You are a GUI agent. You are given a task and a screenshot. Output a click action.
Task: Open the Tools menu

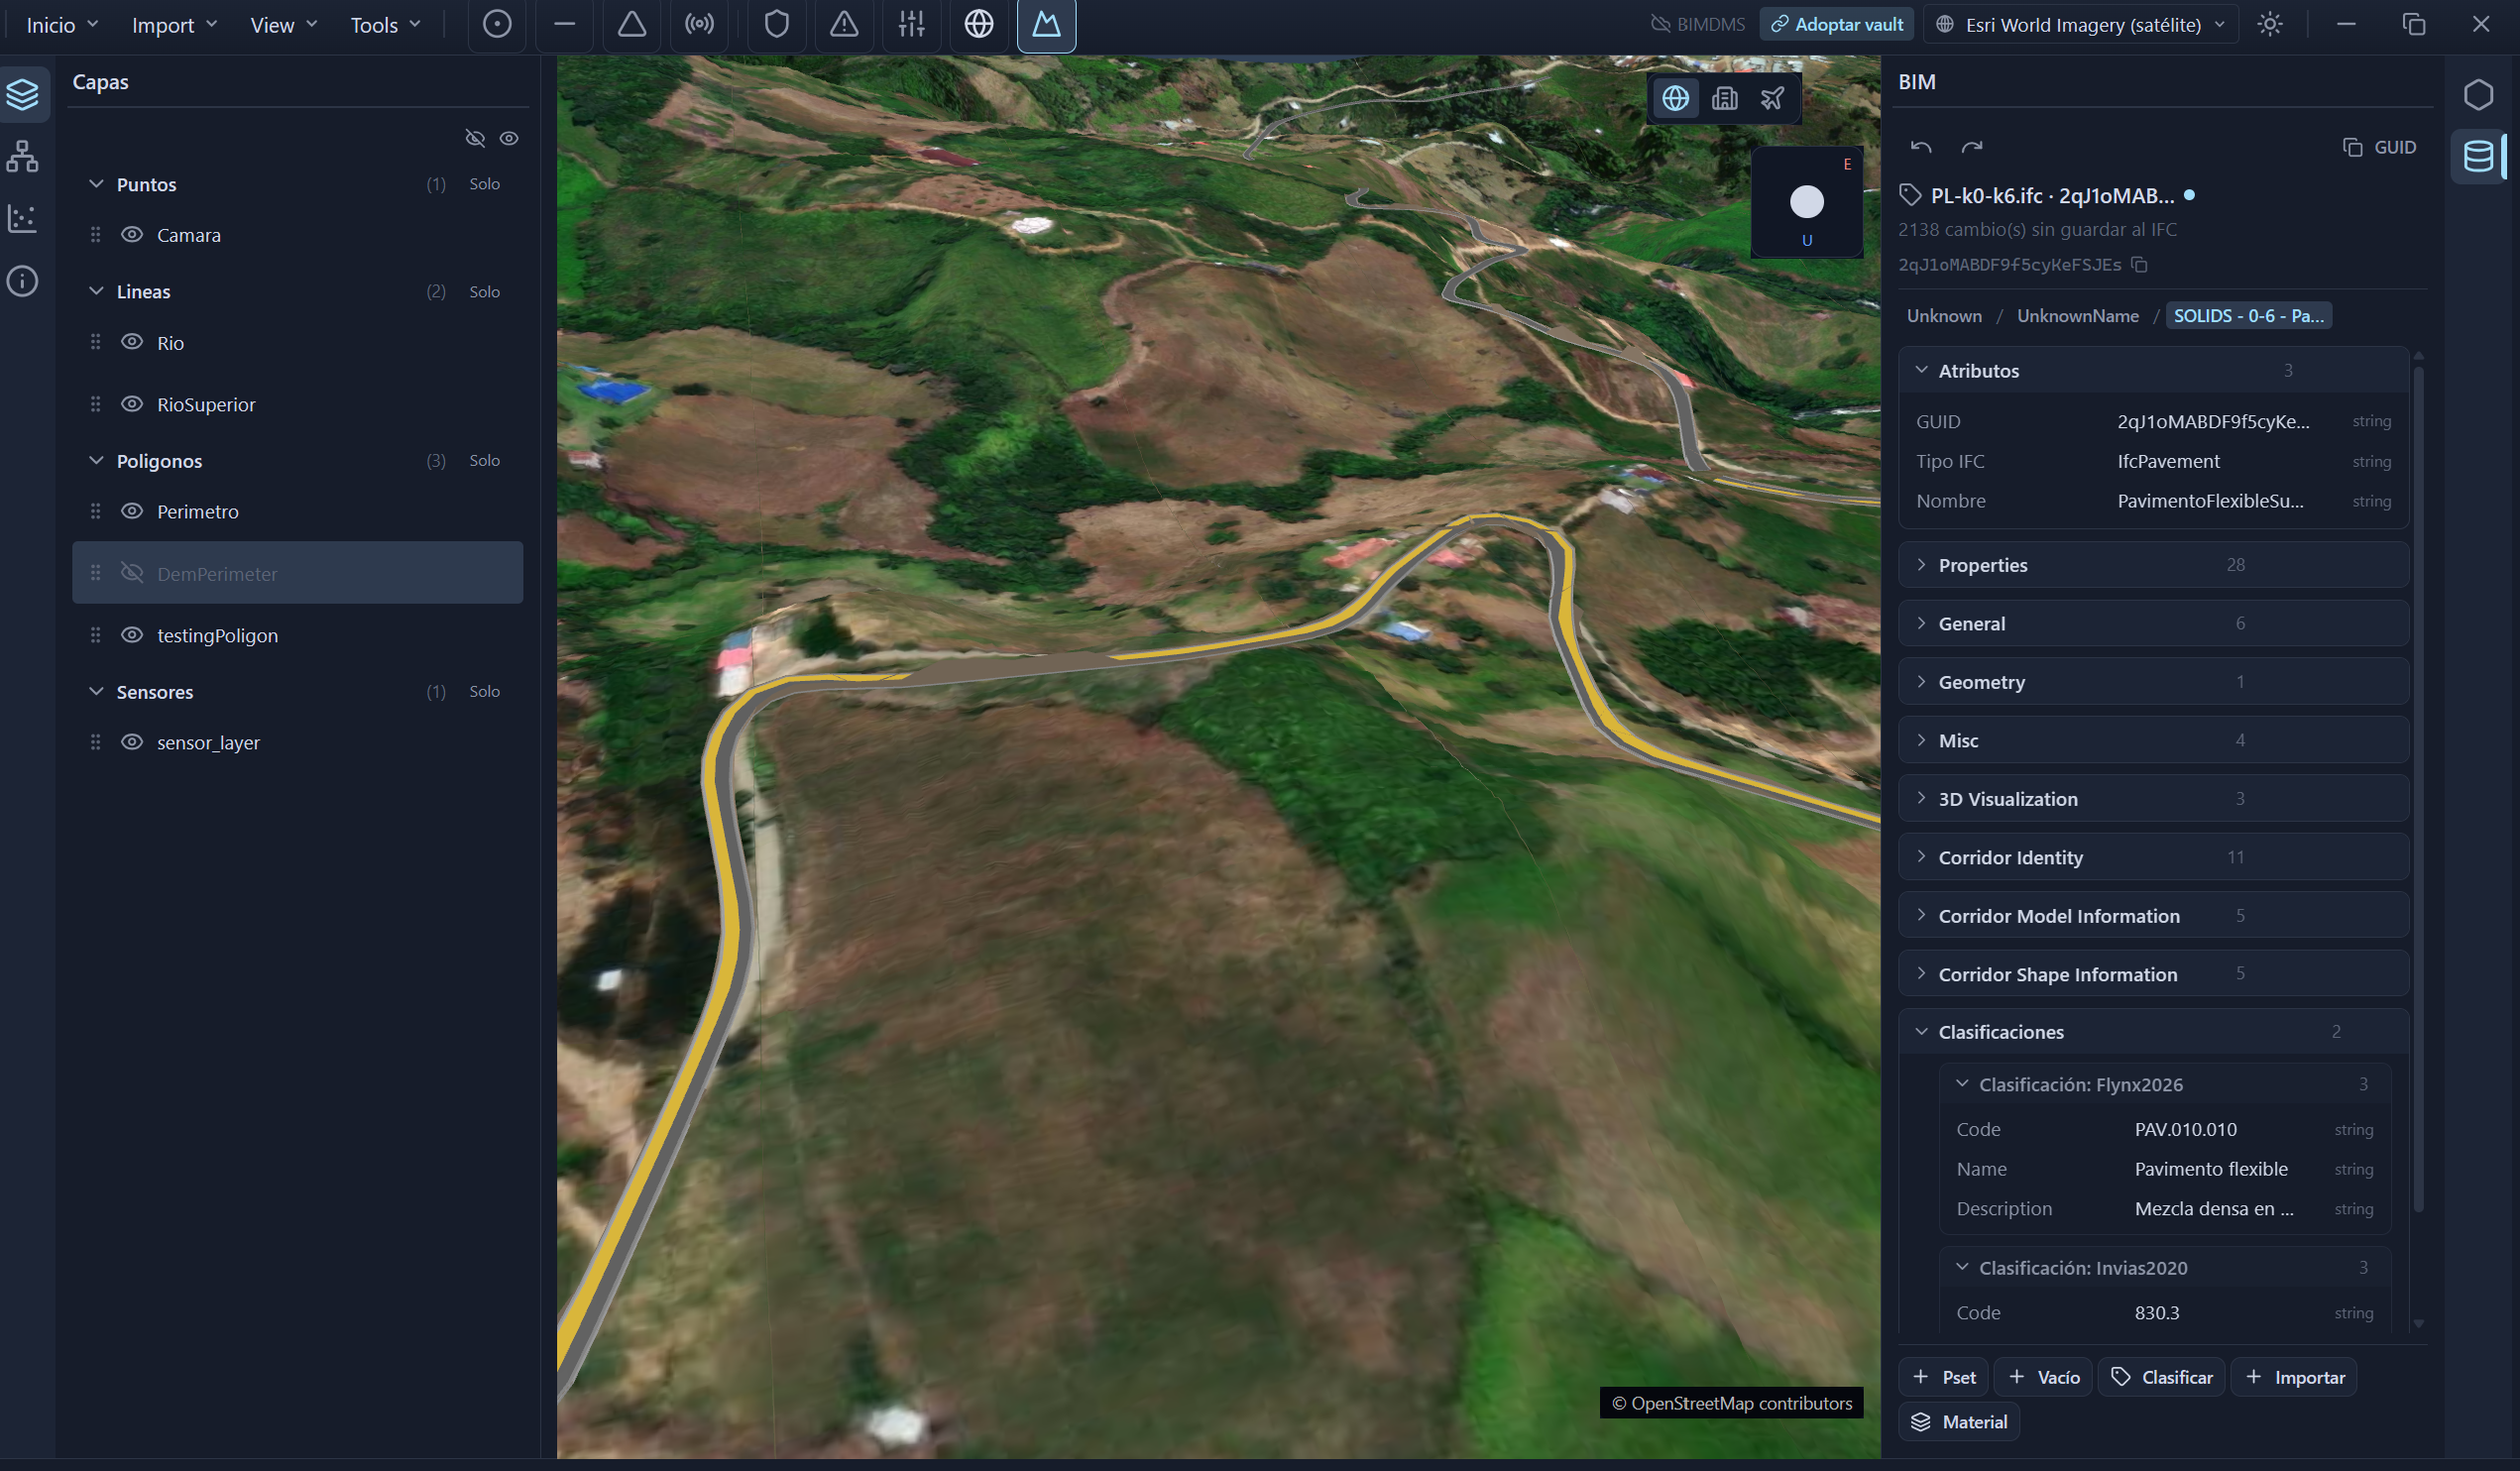click(x=385, y=24)
